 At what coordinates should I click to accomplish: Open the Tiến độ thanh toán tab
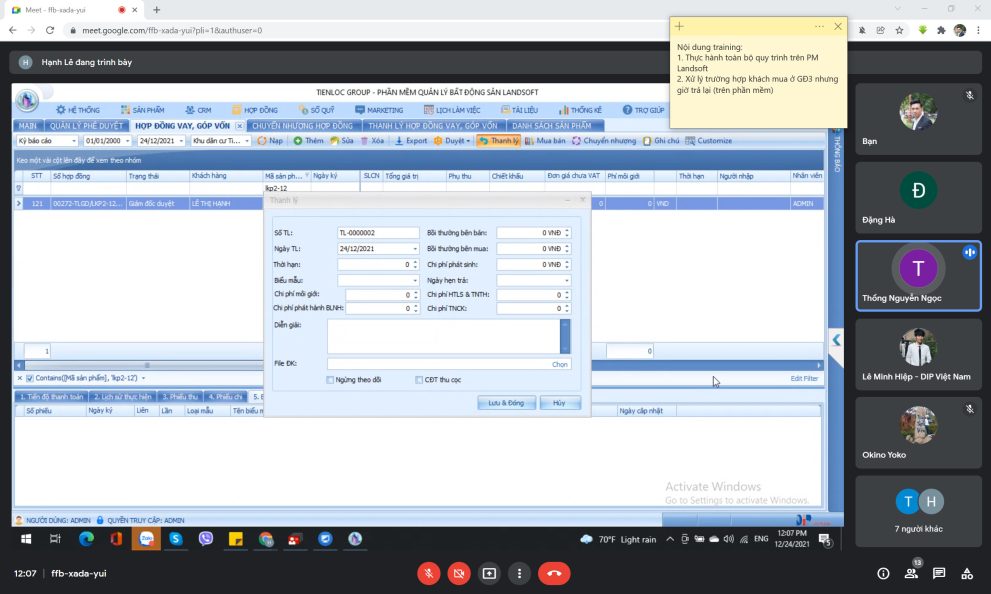51,397
